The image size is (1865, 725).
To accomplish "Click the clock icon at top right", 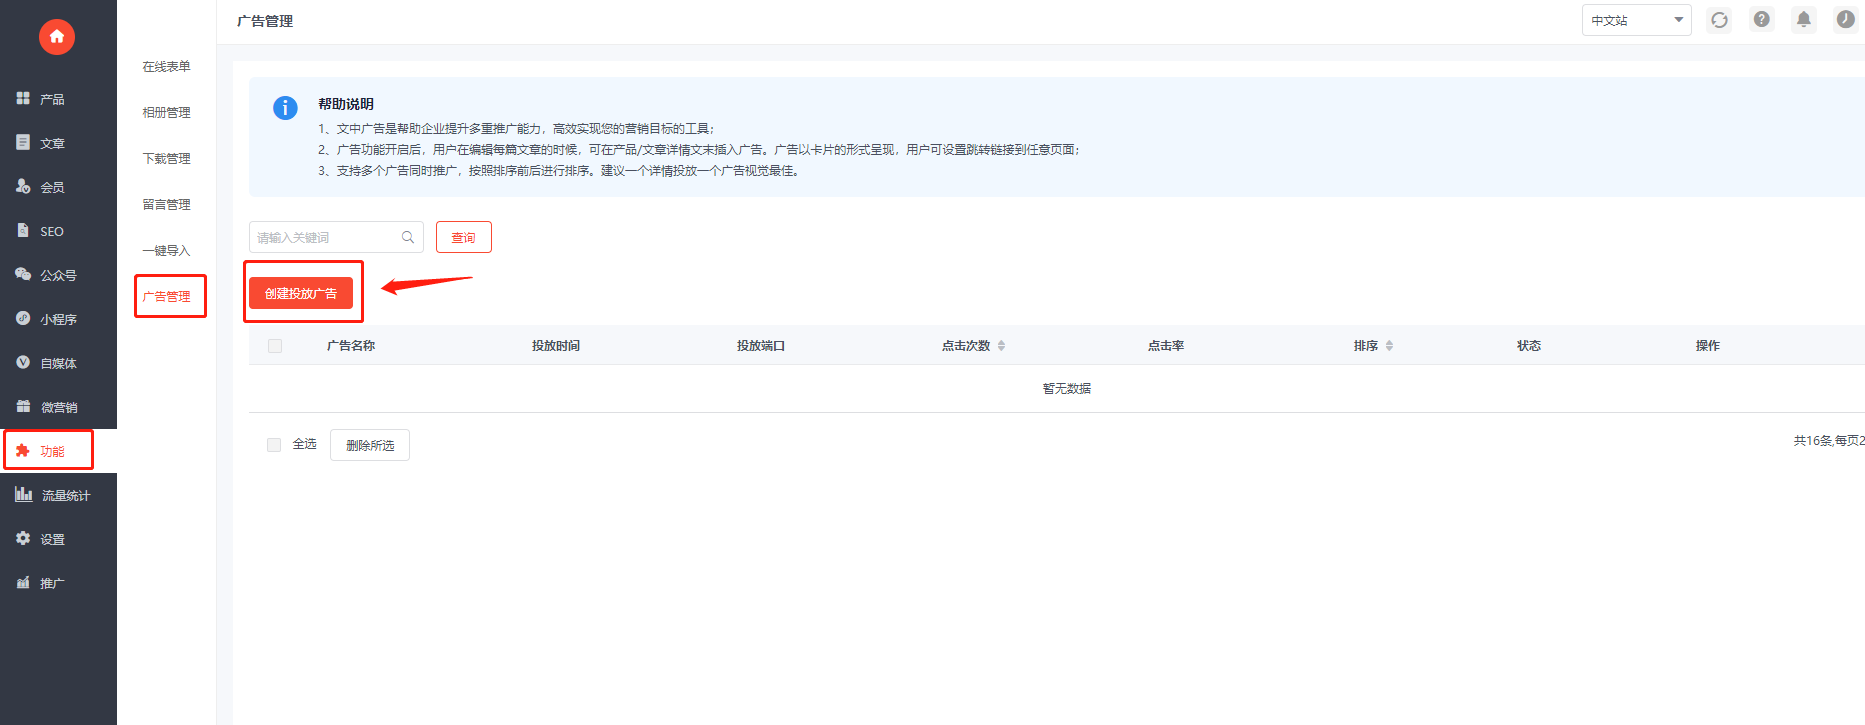I will pyautogui.click(x=1846, y=19).
